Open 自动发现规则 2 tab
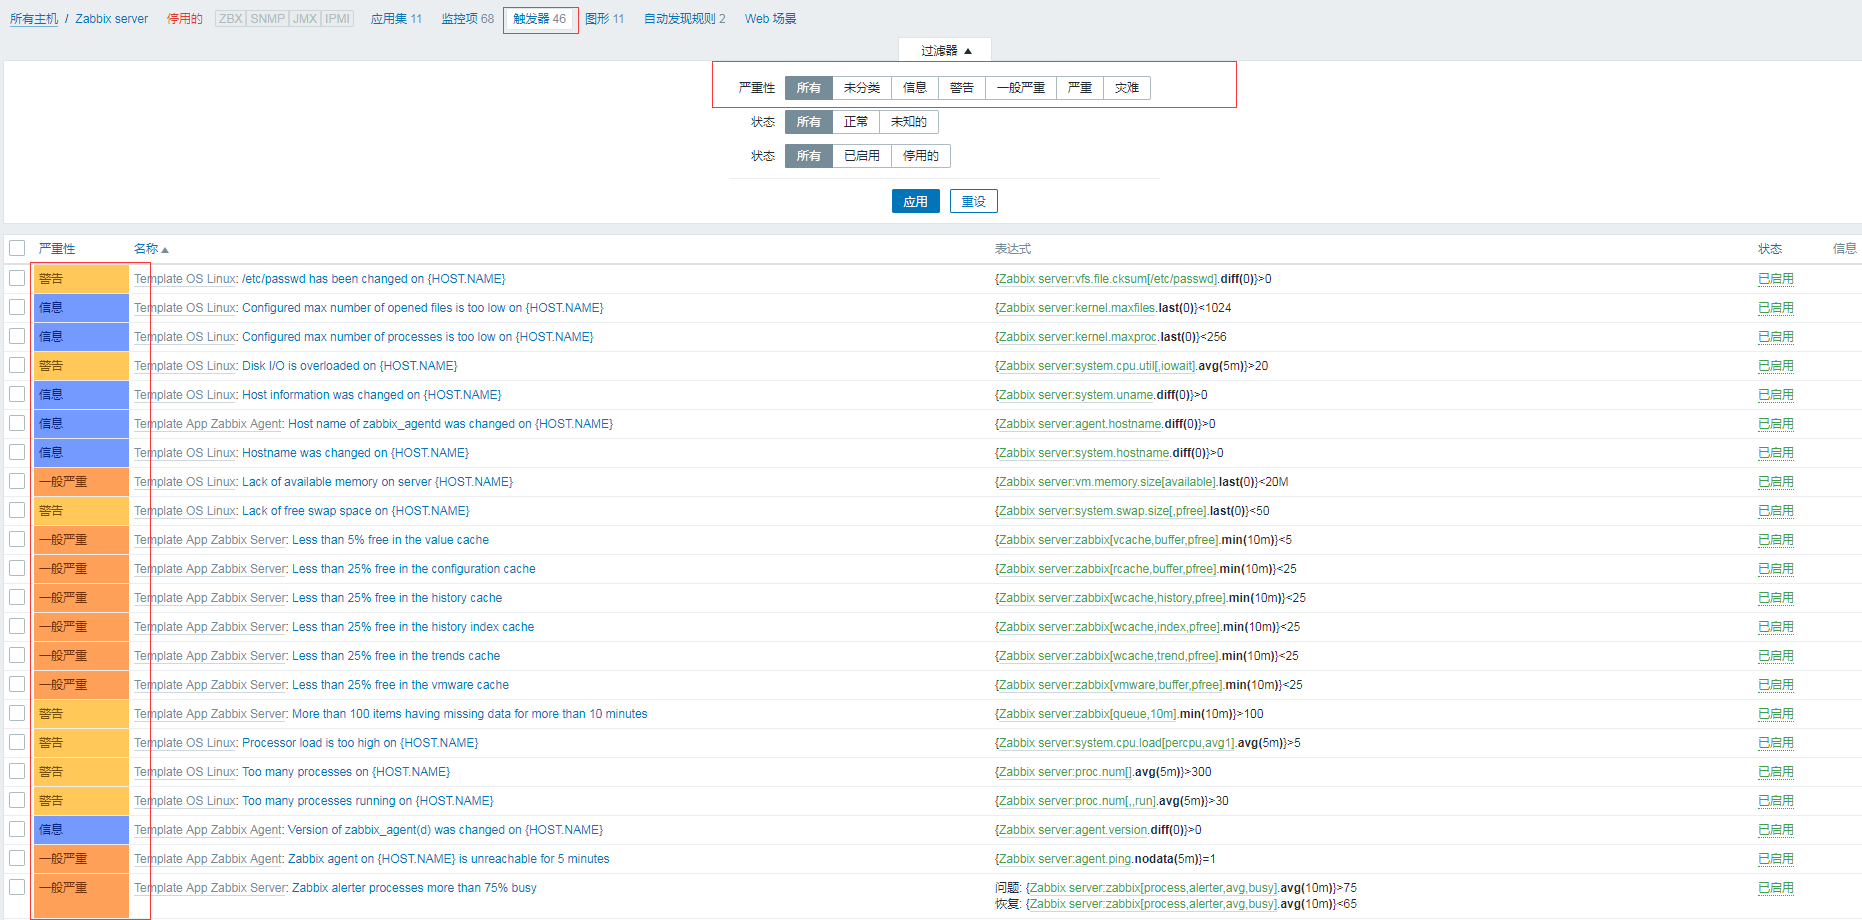Image resolution: width=1862 pixels, height=920 pixels. (685, 19)
